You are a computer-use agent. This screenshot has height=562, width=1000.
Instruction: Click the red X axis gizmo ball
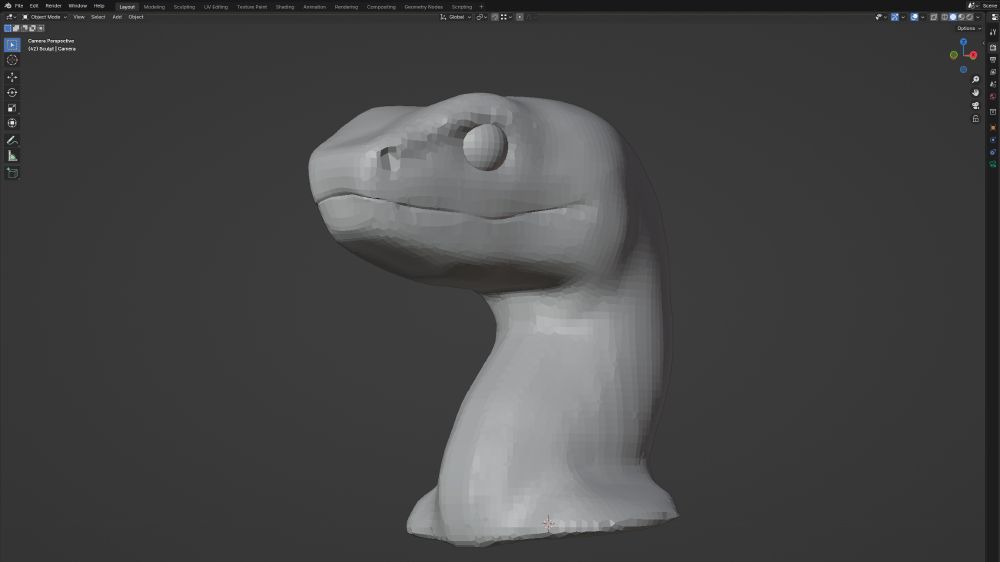coord(973,55)
